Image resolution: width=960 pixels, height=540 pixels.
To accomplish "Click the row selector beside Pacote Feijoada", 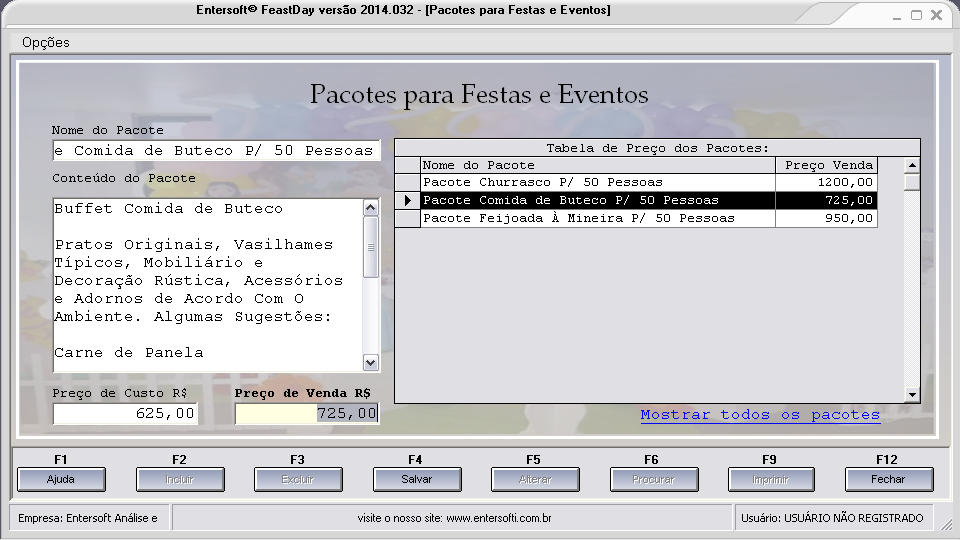I will [408, 218].
